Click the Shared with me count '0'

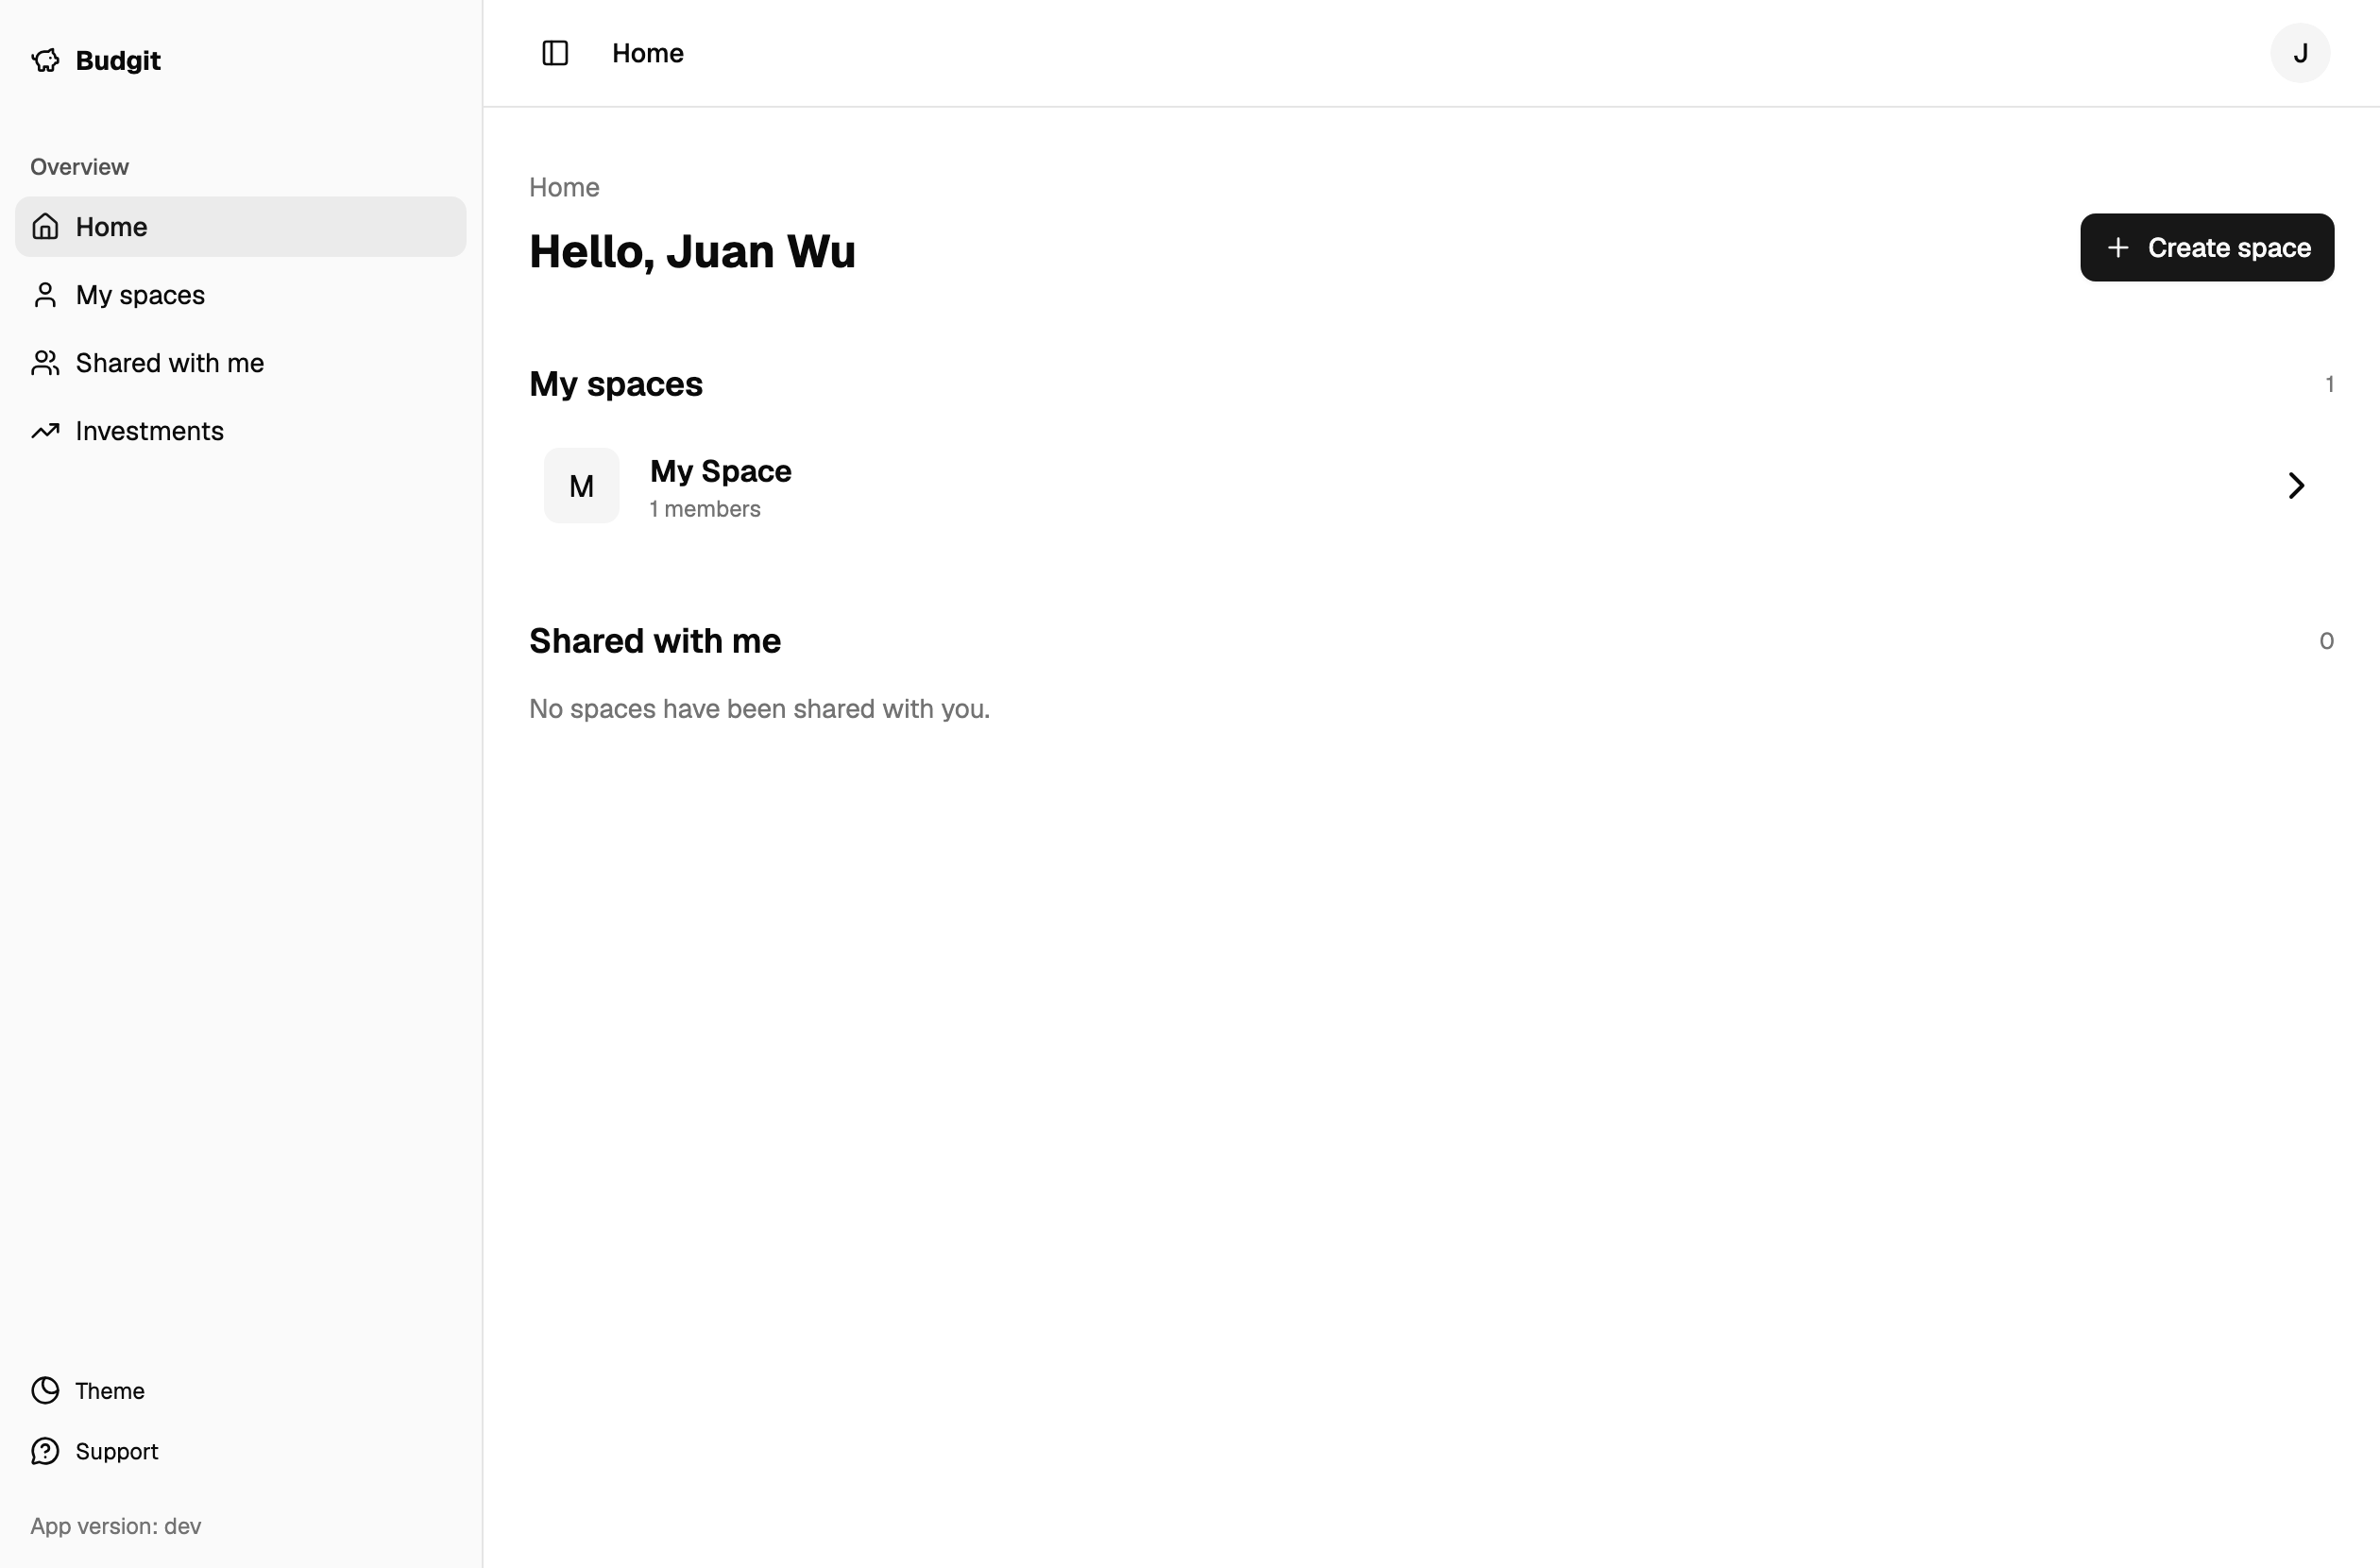tap(2326, 641)
